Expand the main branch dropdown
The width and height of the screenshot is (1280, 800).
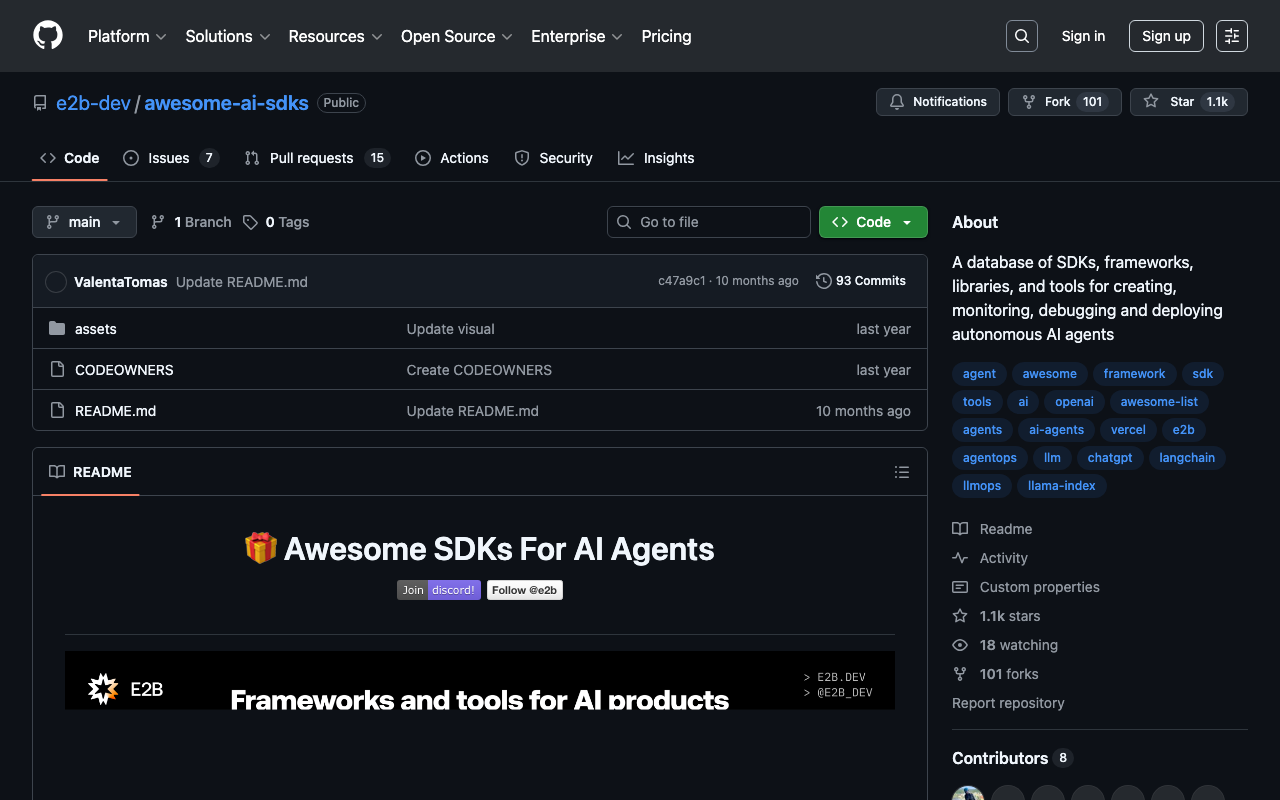click(84, 222)
